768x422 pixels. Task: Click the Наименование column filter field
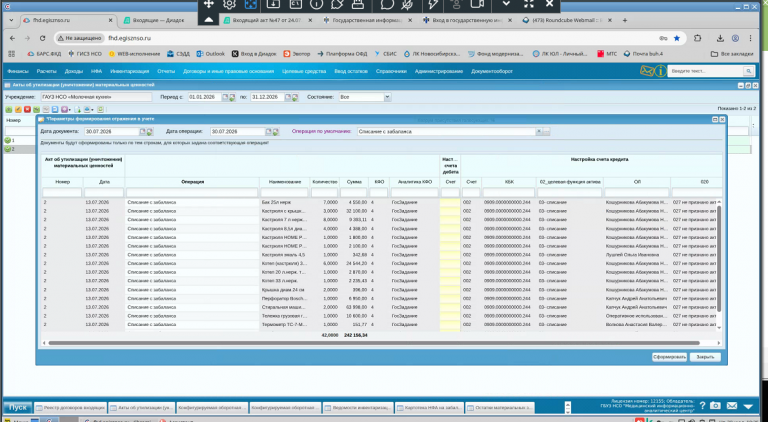284,193
